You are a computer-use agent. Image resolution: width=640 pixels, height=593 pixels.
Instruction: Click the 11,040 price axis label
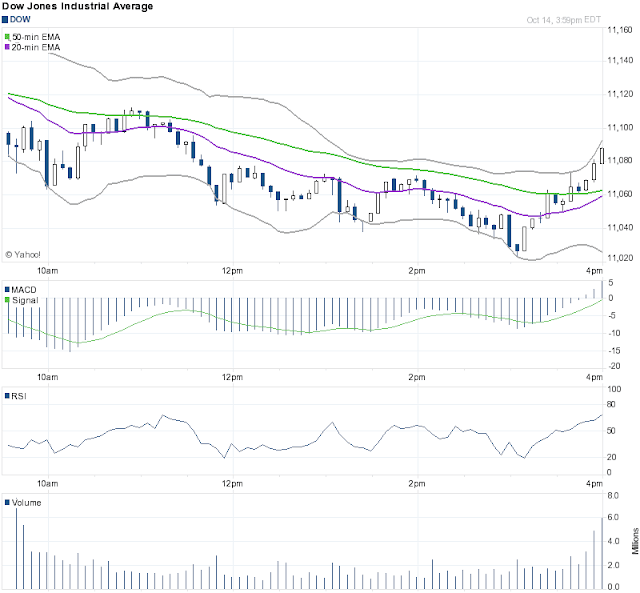tap(620, 228)
